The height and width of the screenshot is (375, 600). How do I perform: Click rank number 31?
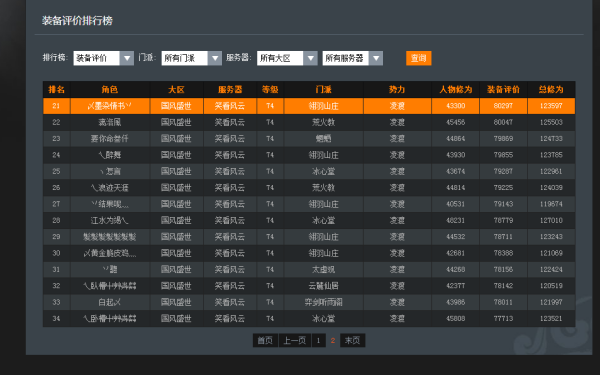pos(56,269)
